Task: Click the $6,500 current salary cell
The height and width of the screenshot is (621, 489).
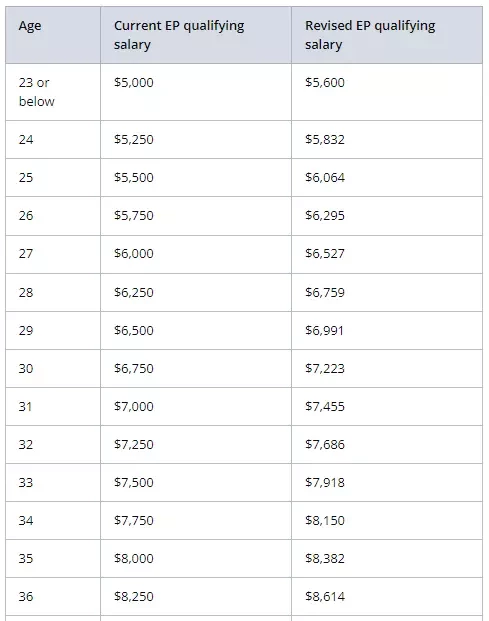Action: 196,330
